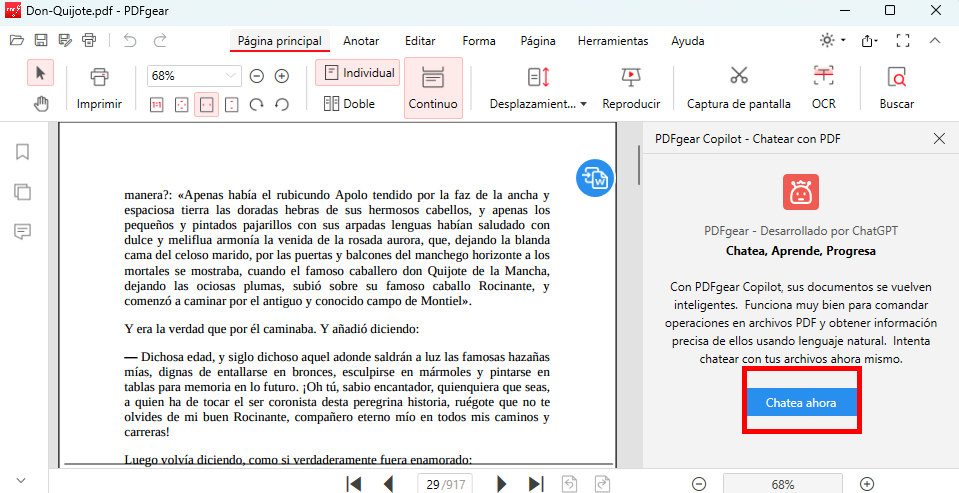Switch to the Anotar tab
This screenshot has height=493, width=959.
pyautogui.click(x=361, y=41)
